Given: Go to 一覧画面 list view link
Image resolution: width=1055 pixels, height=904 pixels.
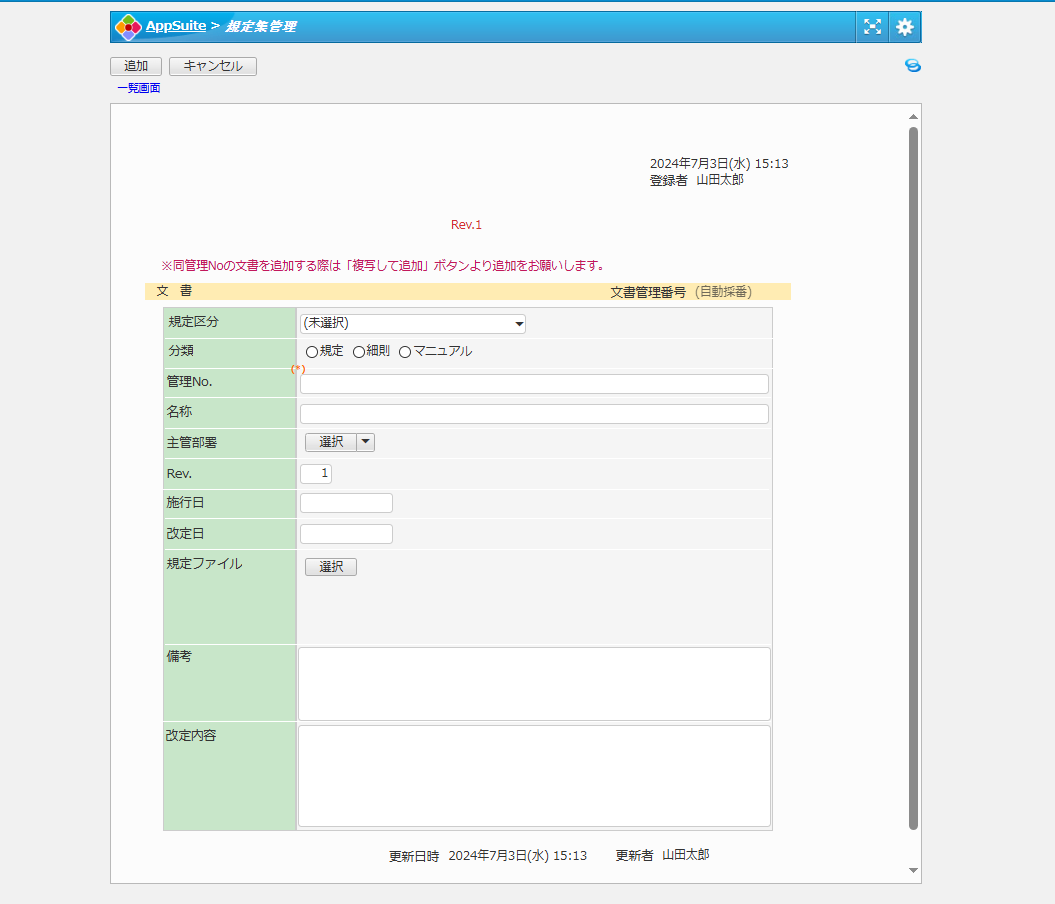Looking at the screenshot, I should pyautogui.click(x=138, y=88).
